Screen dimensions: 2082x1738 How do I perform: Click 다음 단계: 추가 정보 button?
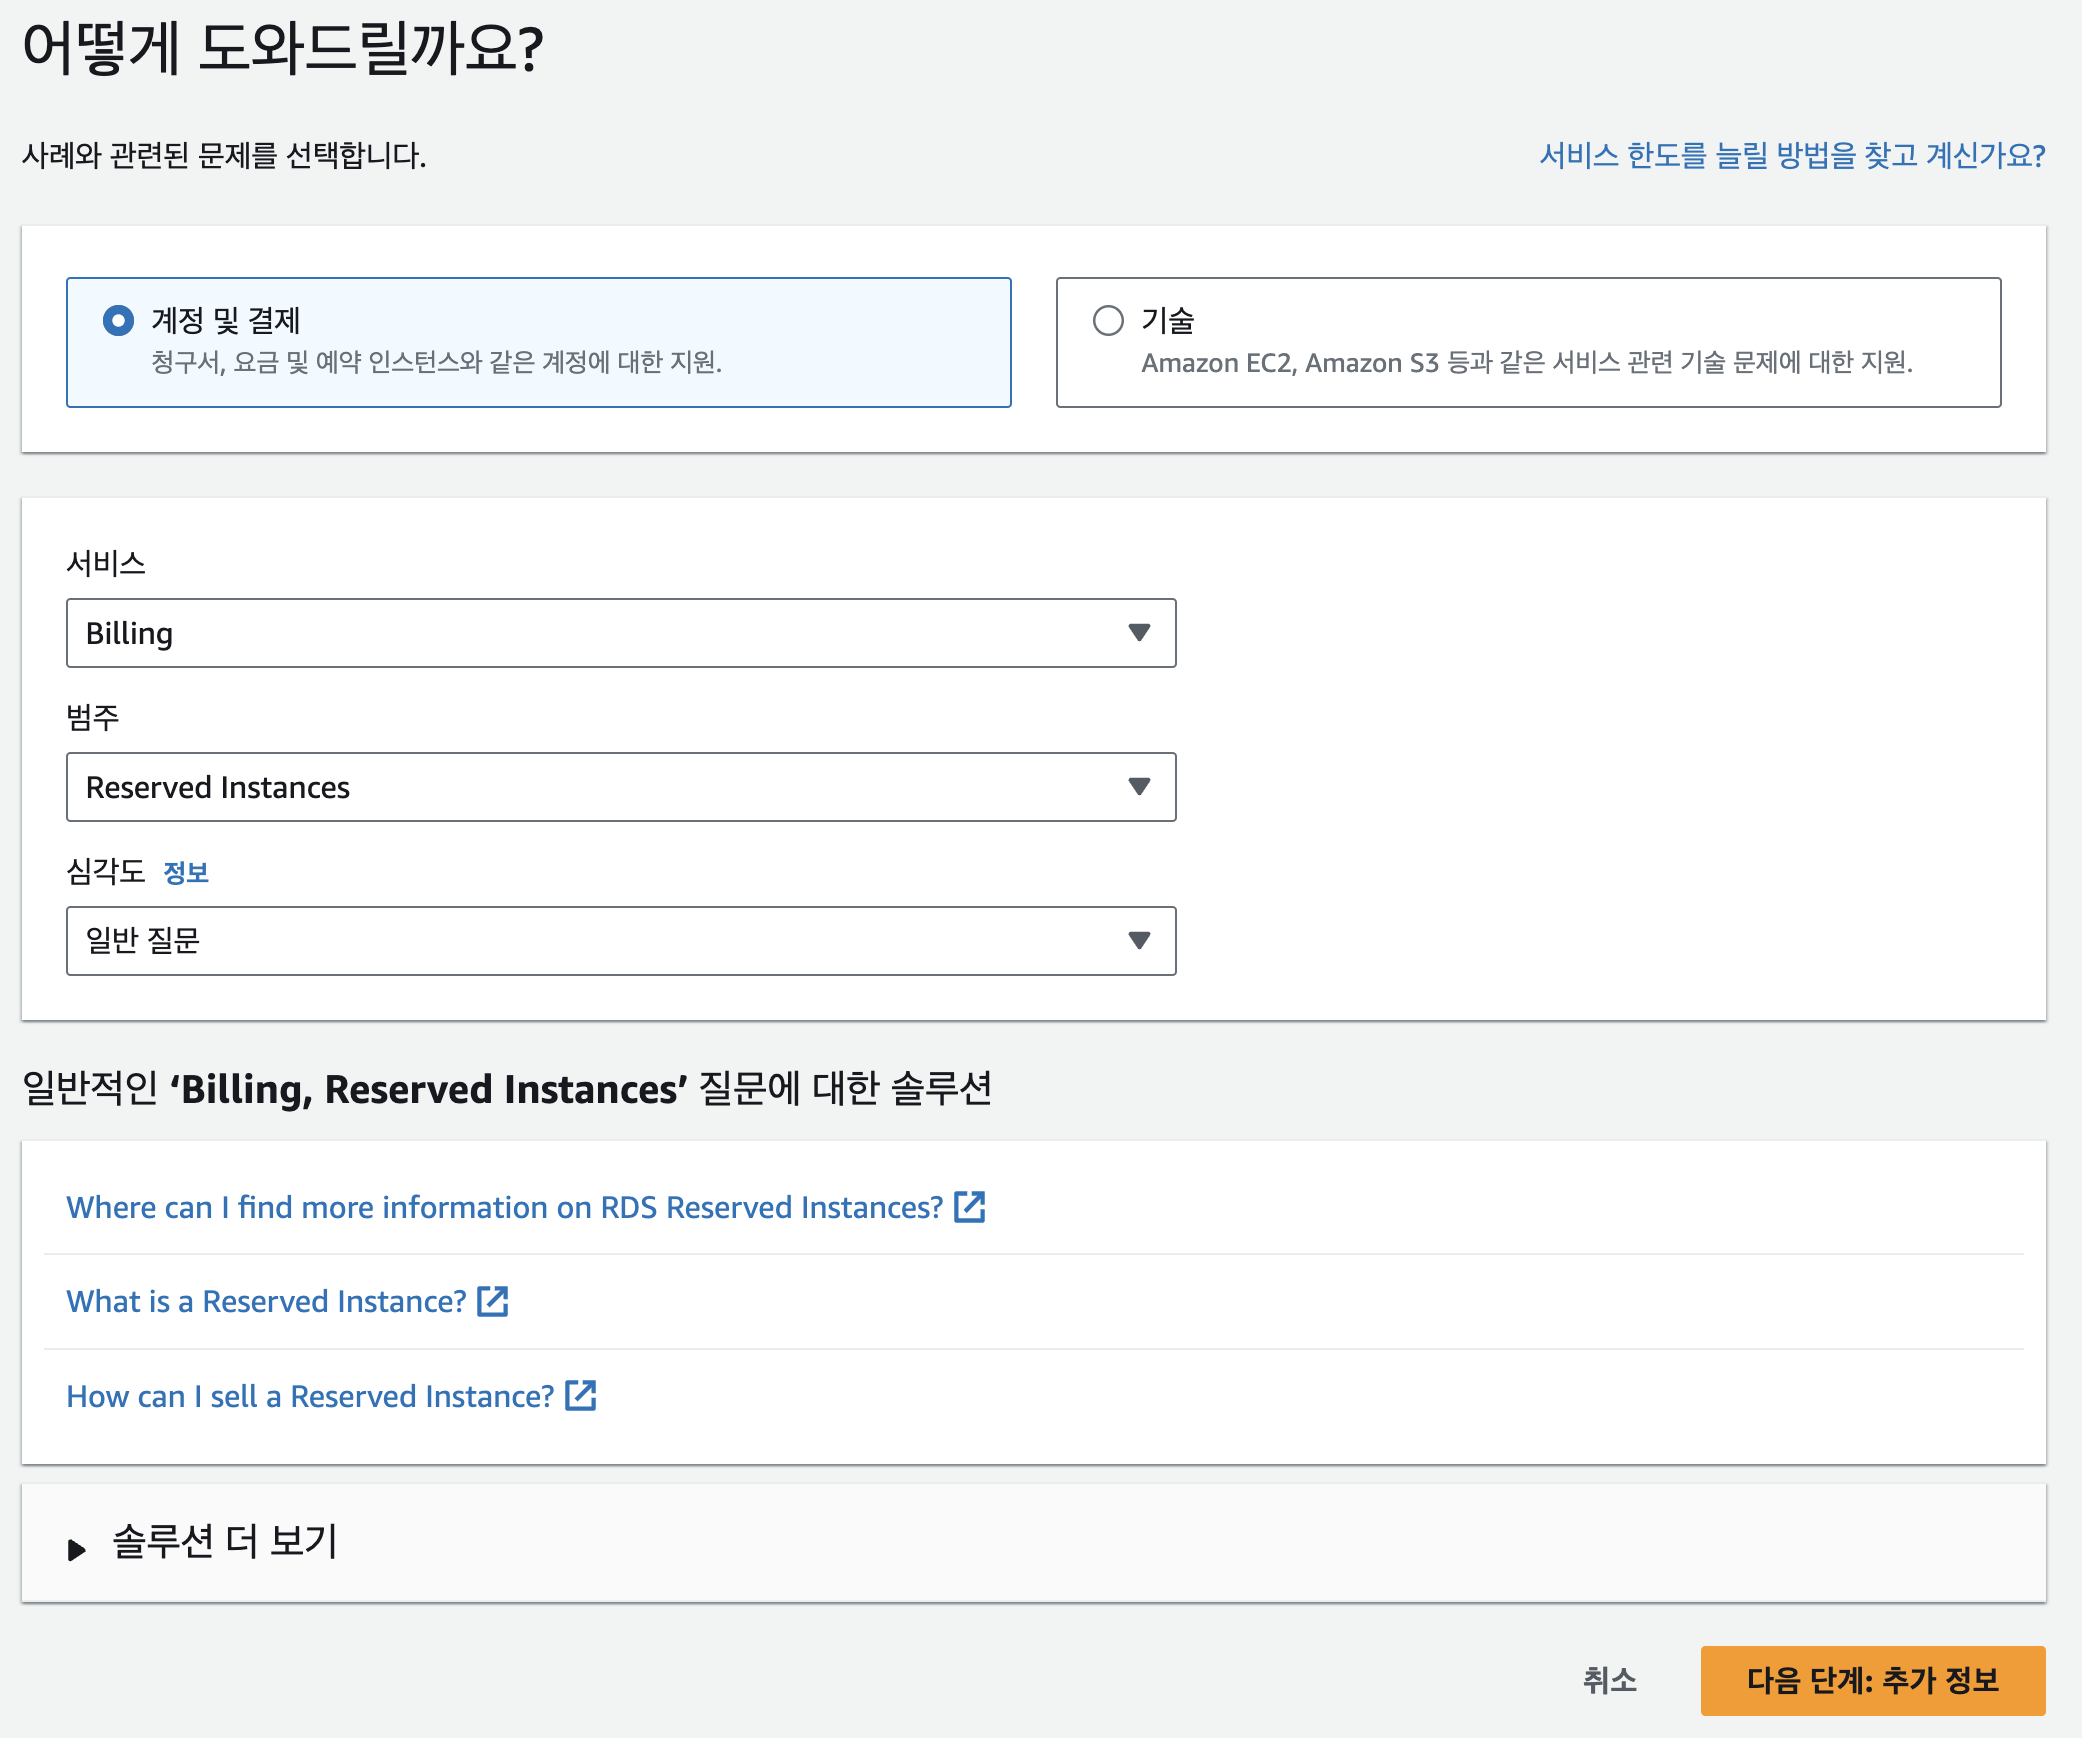coord(1872,1680)
